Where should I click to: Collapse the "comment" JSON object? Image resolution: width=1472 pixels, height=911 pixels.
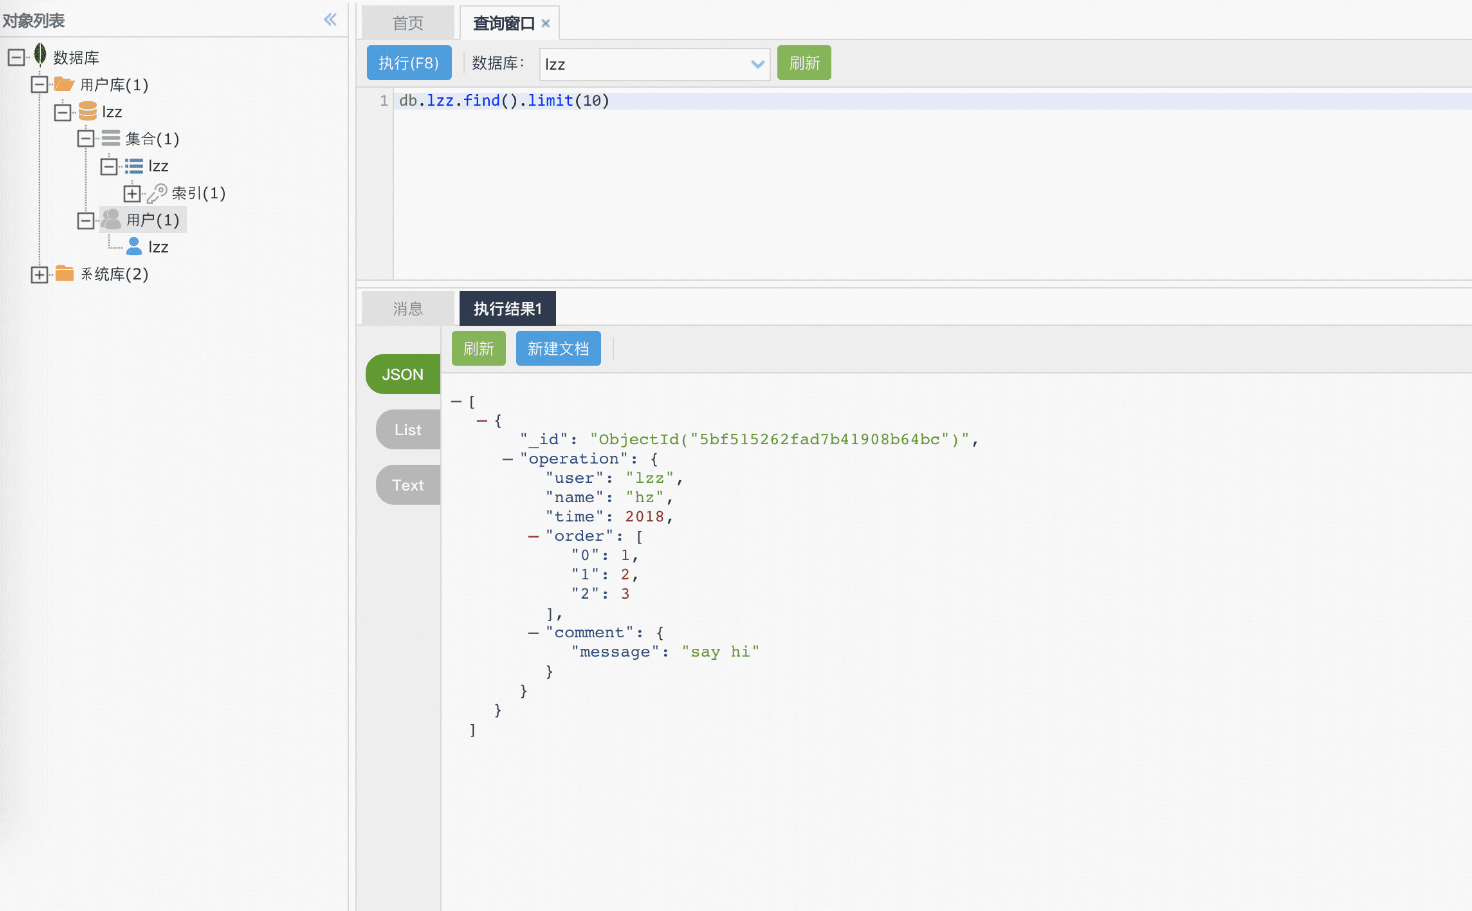[x=534, y=633]
